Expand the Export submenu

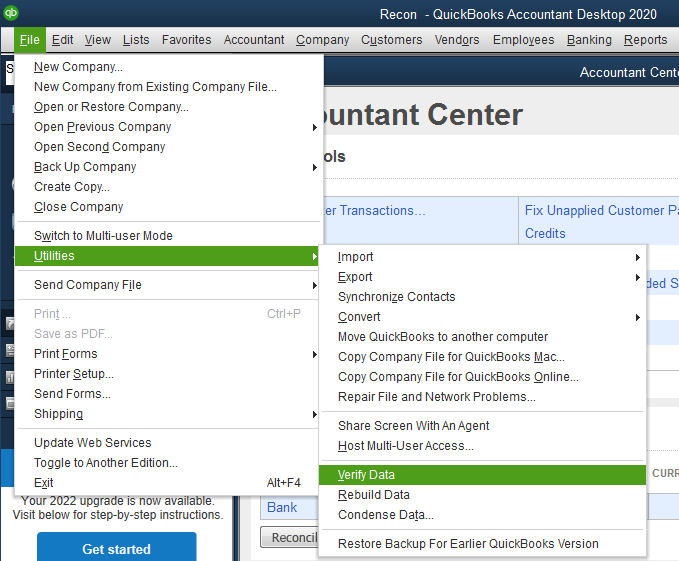point(638,277)
